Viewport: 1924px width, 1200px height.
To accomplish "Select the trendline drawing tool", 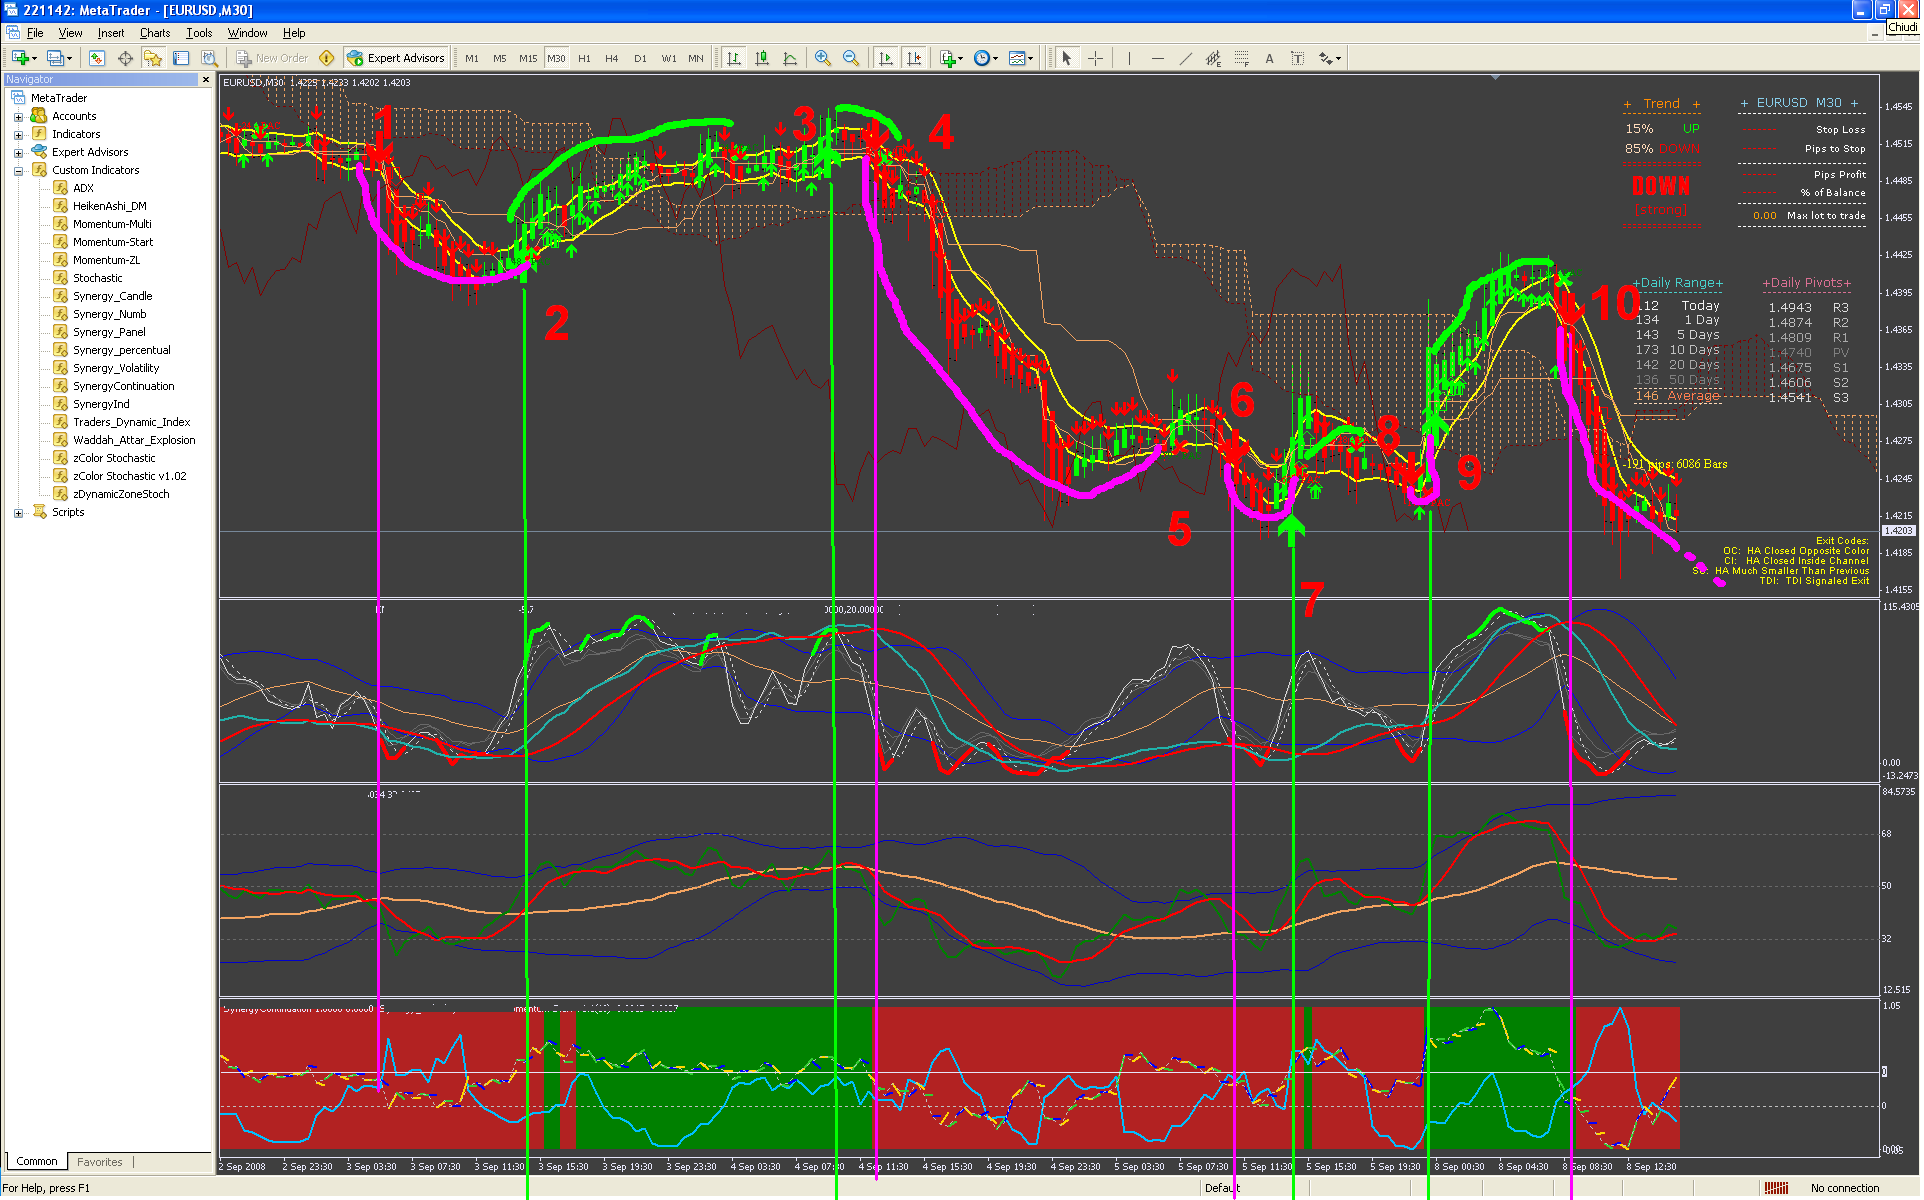I will tap(1186, 58).
